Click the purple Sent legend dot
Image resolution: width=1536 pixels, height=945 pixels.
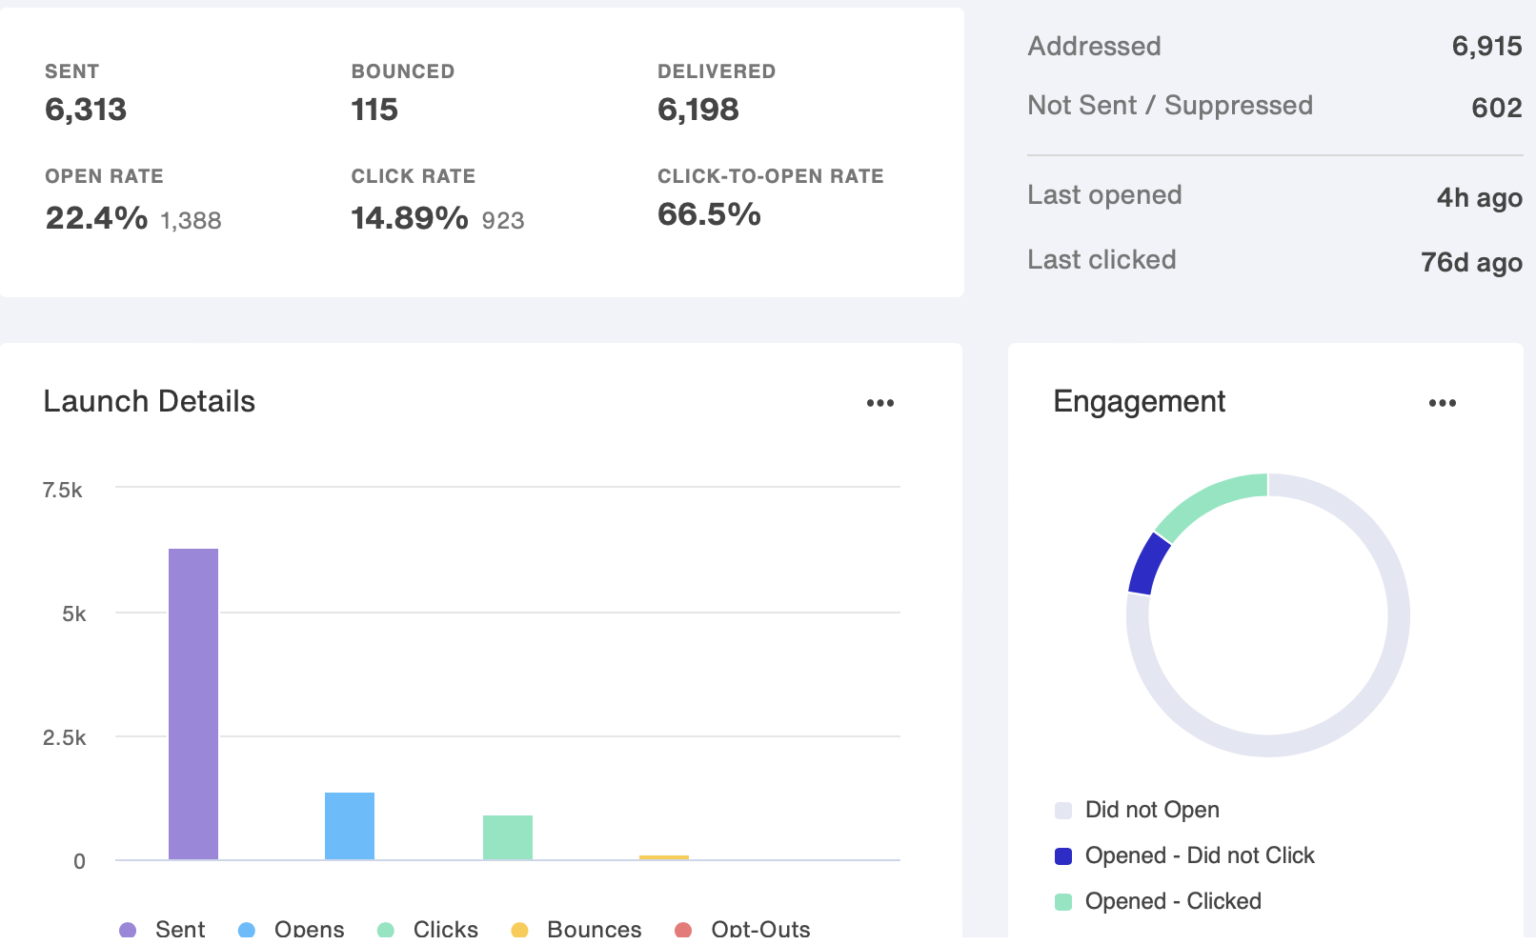128,930
